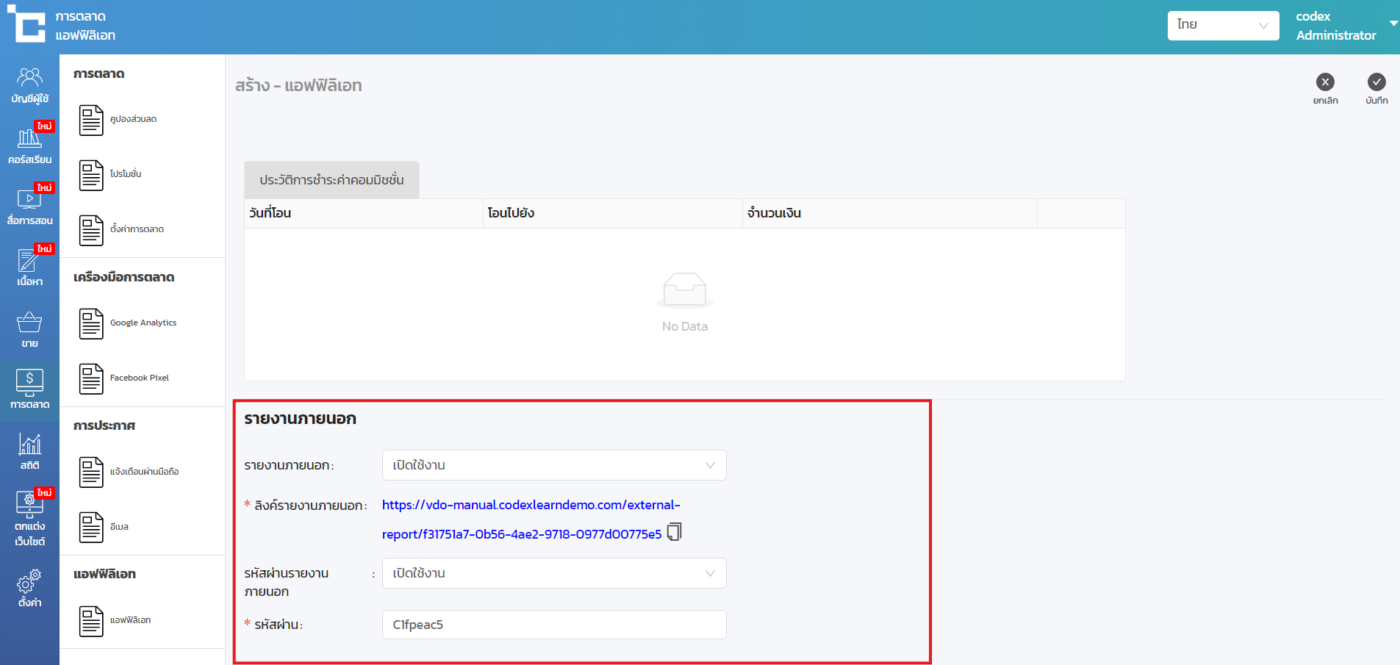This screenshot has width=1400, height=665.
Task: Click the ยกเลิก cancel icon
Action: [1325, 83]
